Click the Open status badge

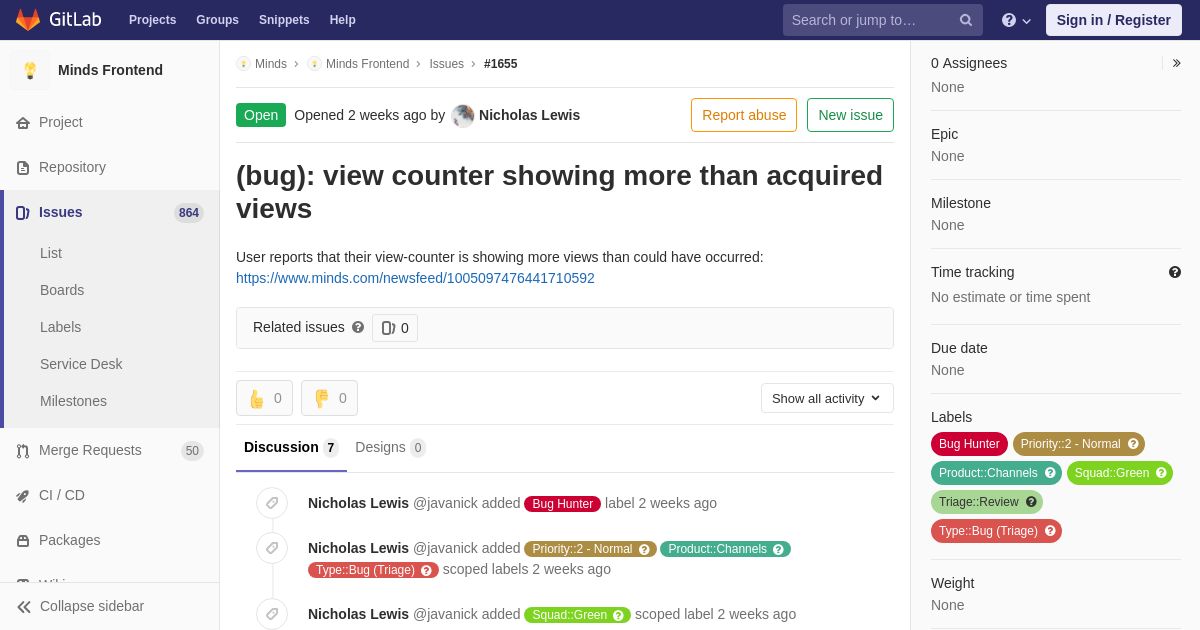pos(261,115)
